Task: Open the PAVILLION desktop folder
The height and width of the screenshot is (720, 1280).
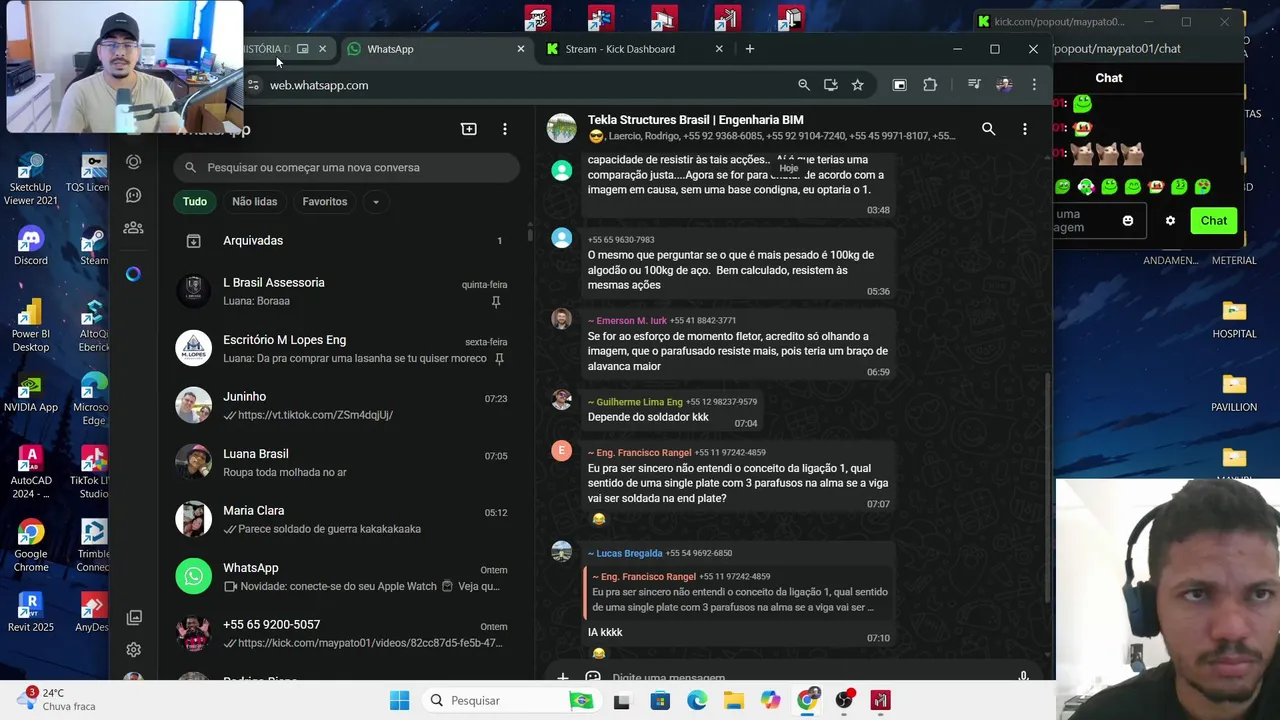Action: [1234, 392]
